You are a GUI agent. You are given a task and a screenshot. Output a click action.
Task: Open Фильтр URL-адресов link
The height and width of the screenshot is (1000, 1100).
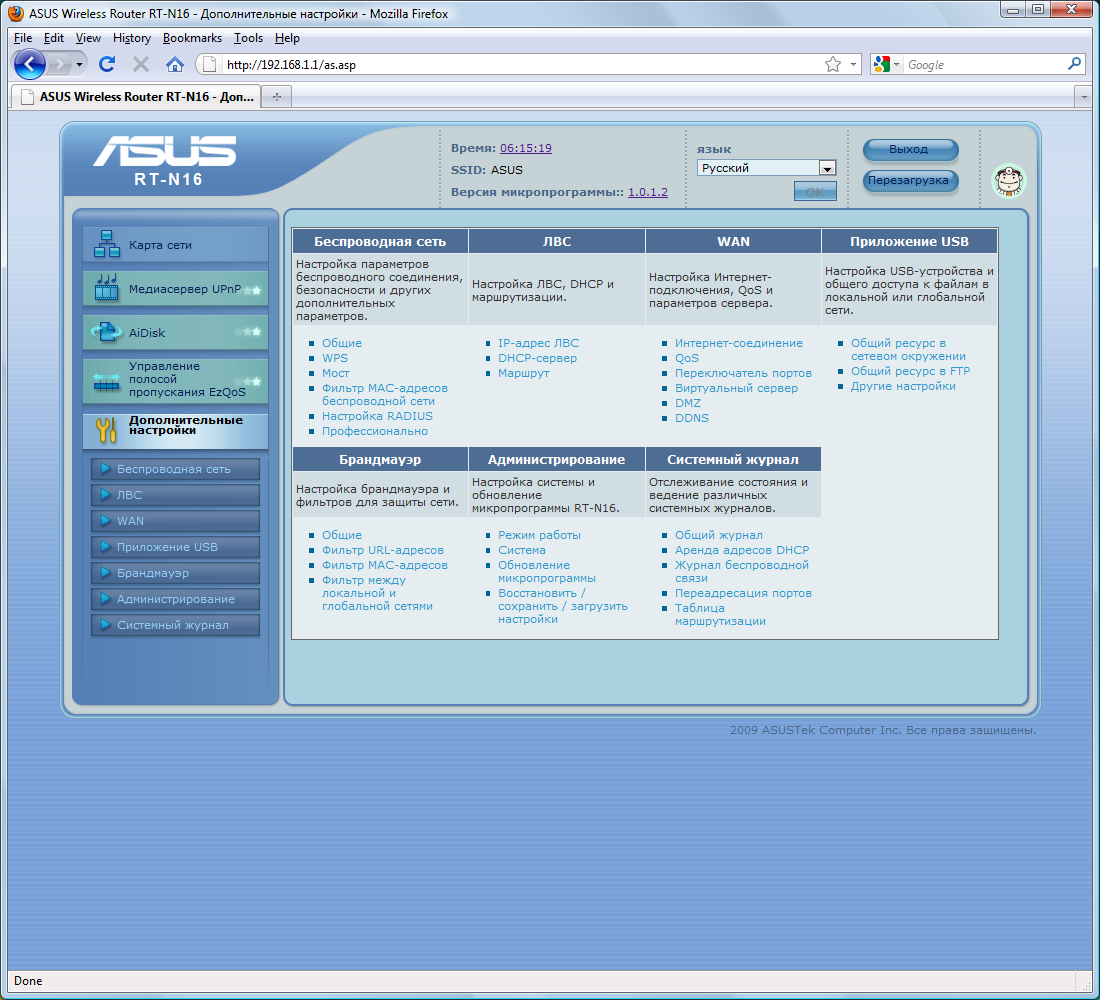[382, 550]
